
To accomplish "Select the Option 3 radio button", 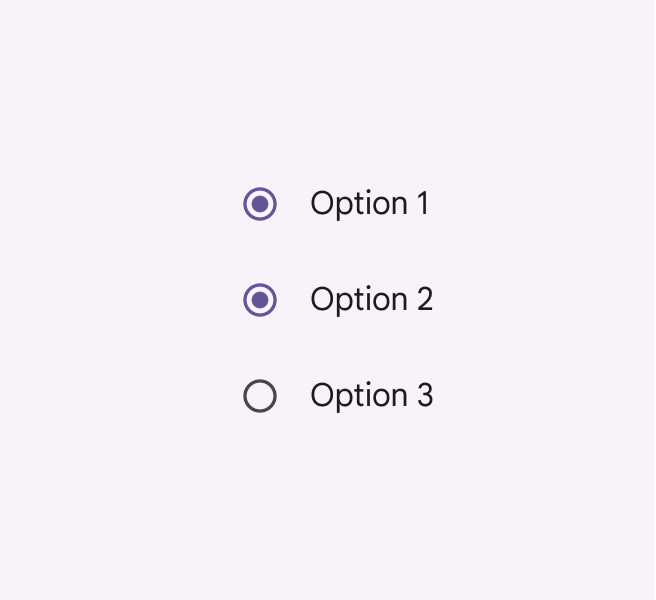I will coord(260,396).
